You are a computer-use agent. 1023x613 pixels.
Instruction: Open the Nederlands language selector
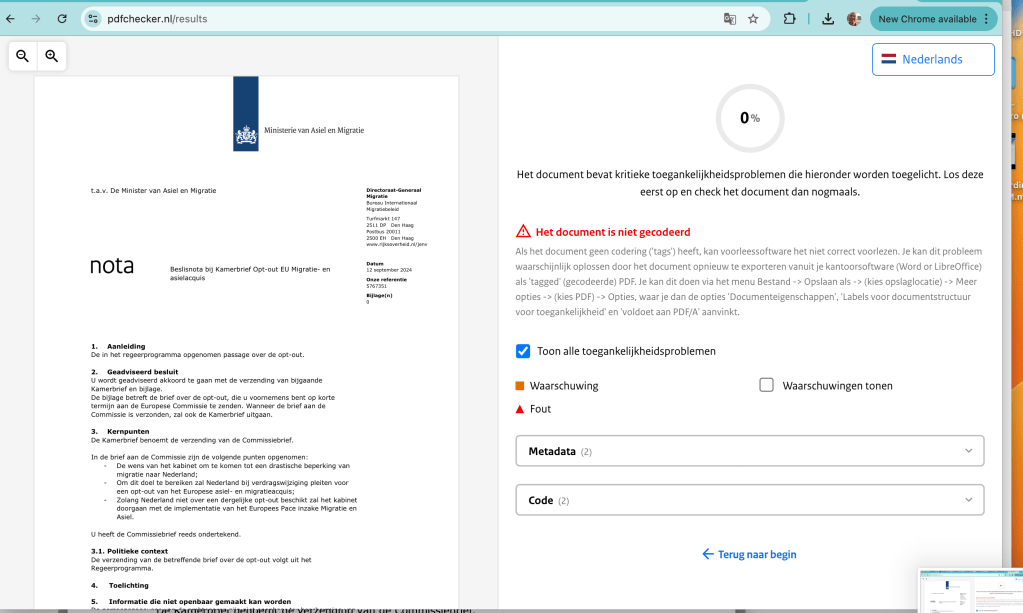point(933,59)
